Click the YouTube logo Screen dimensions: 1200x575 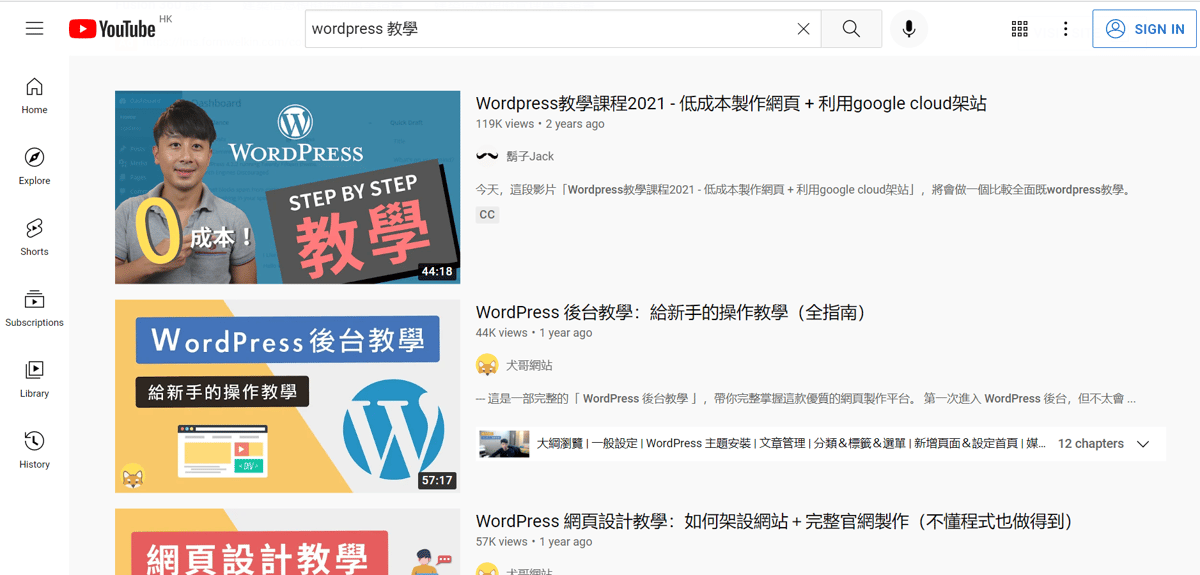112,29
